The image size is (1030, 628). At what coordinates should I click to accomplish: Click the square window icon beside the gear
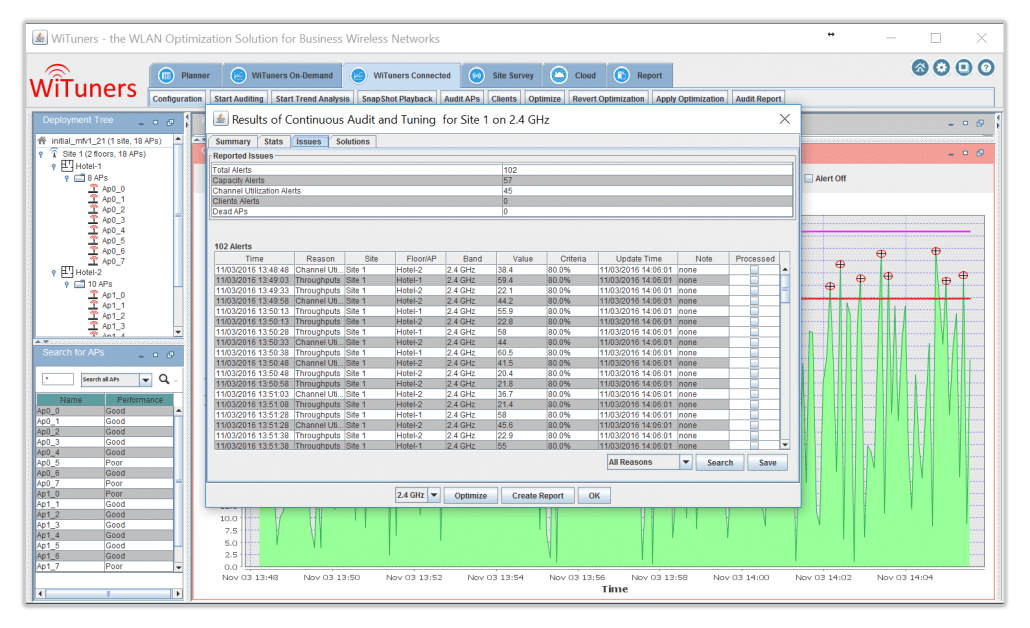click(964, 67)
